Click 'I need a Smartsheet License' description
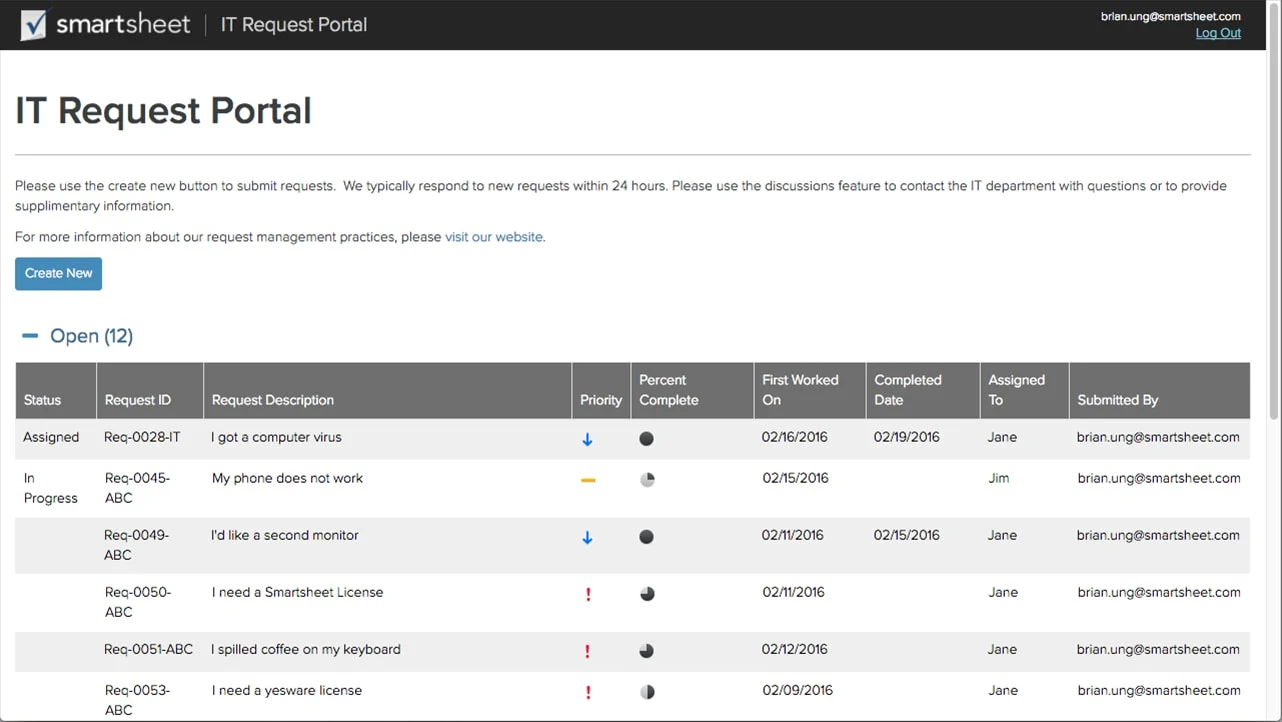 click(x=298, y=592)
